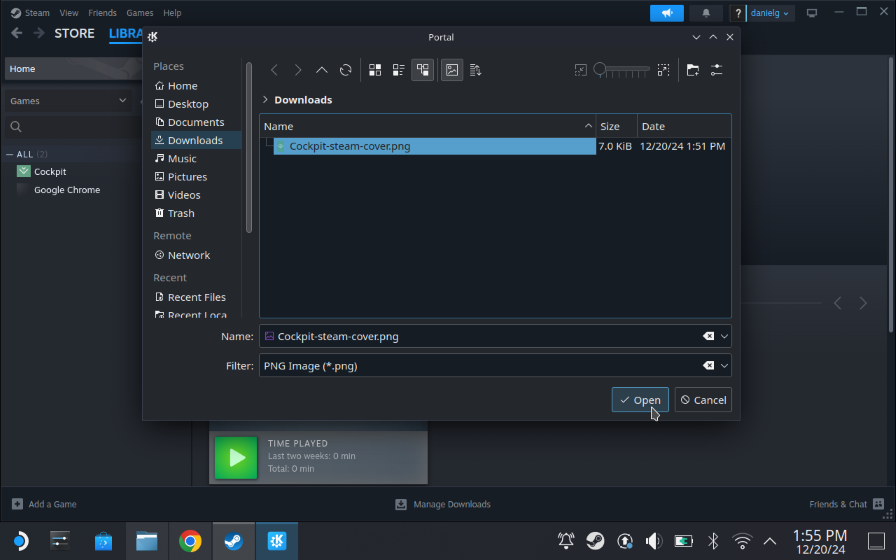Go forward in the file dialog
Image resolution: width=896 pixels, height=560 pixels.
pyautogui.click(x=298, y=70)
